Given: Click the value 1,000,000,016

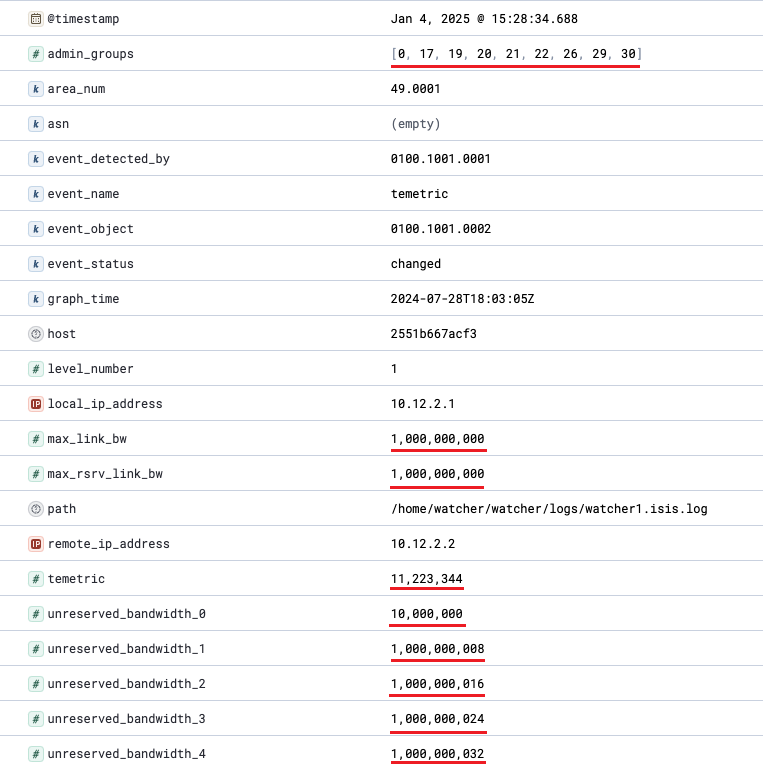Looking at the screenshot, I should [437, 684].
